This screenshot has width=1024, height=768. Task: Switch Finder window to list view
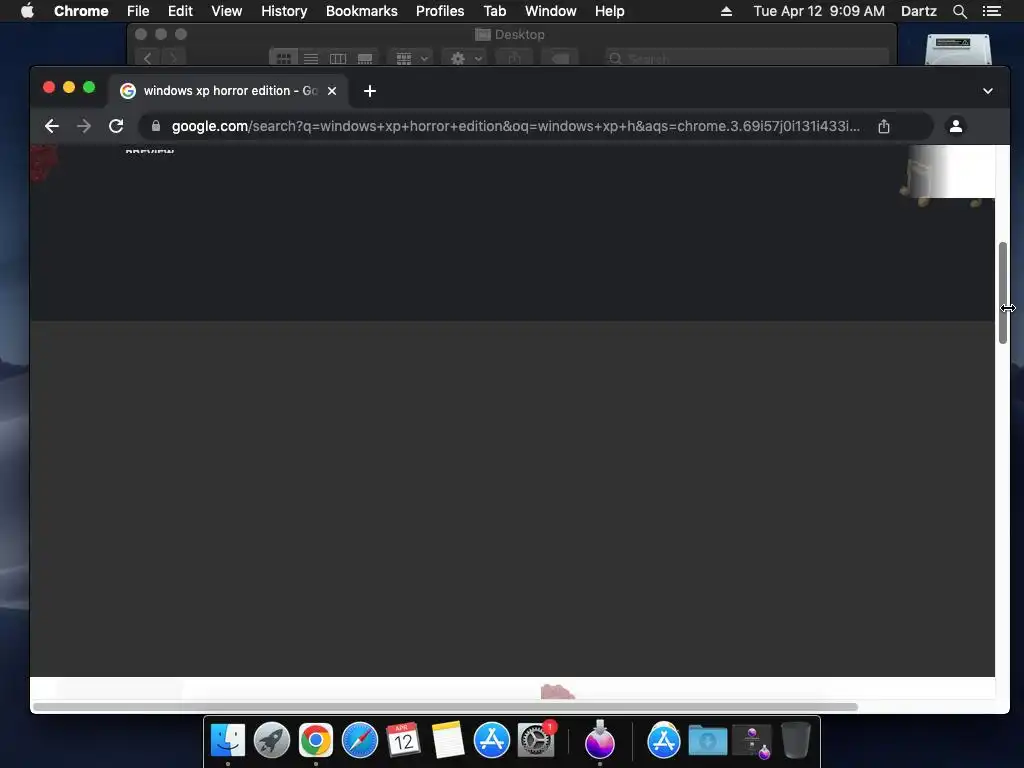pos(311,58)
